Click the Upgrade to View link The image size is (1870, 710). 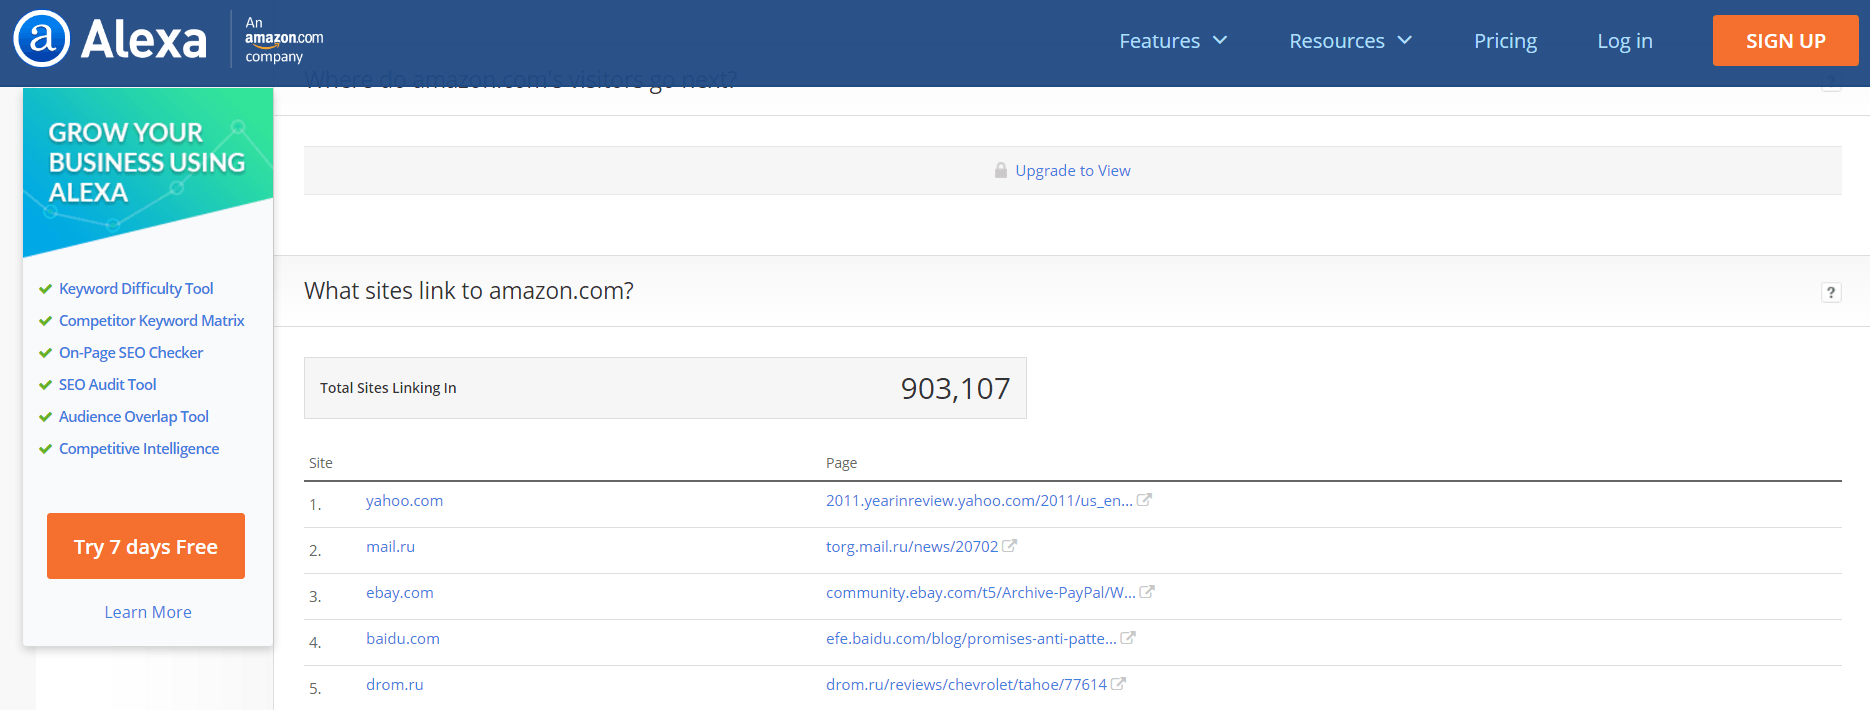[1073, 171]
